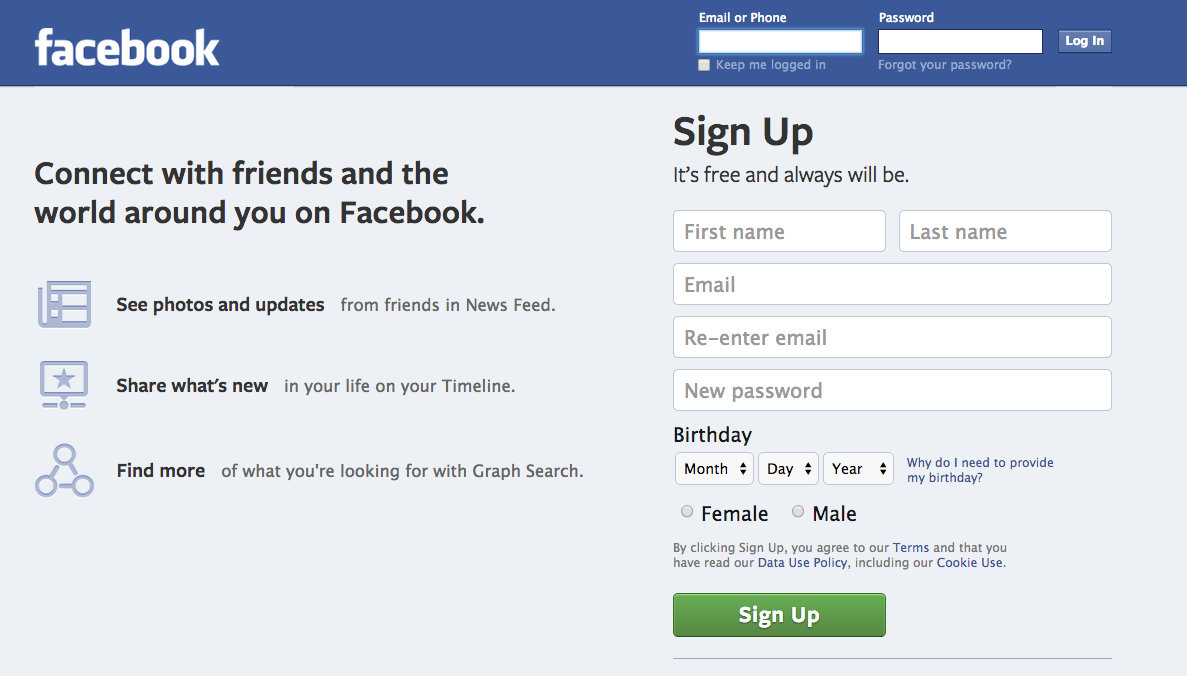Select the Male radio button
Image resolution: width=1187 pixels, height=676 pixels.
pos(798,512)
